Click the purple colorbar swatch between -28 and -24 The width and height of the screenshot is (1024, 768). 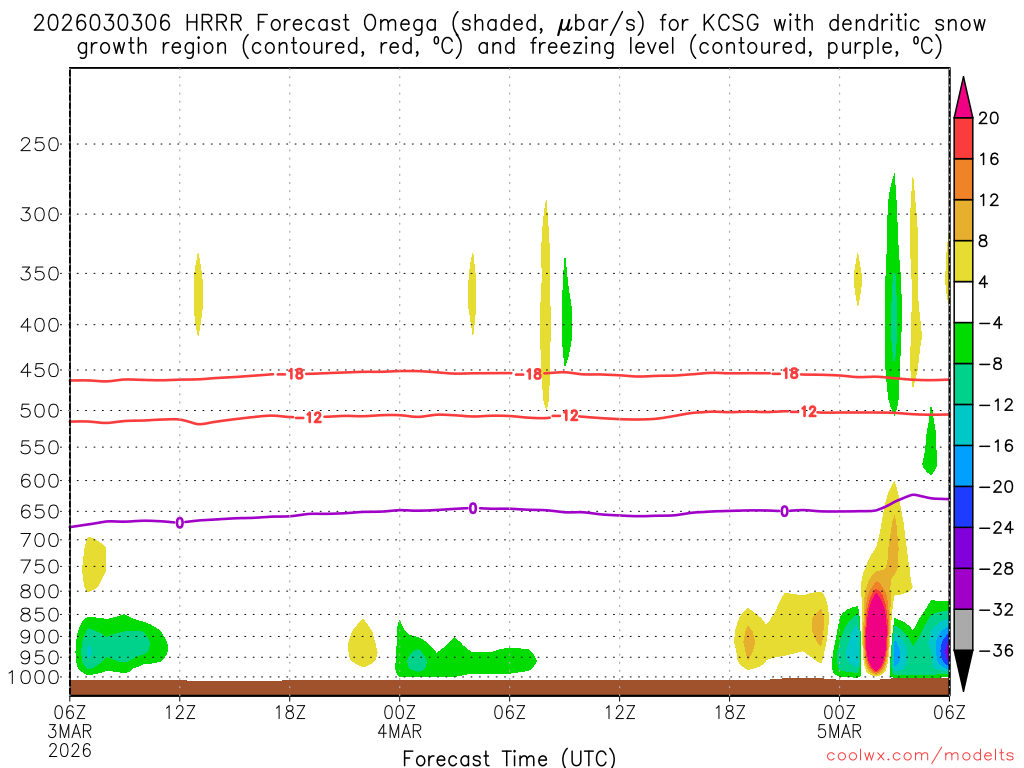click(x=963, y=547)
